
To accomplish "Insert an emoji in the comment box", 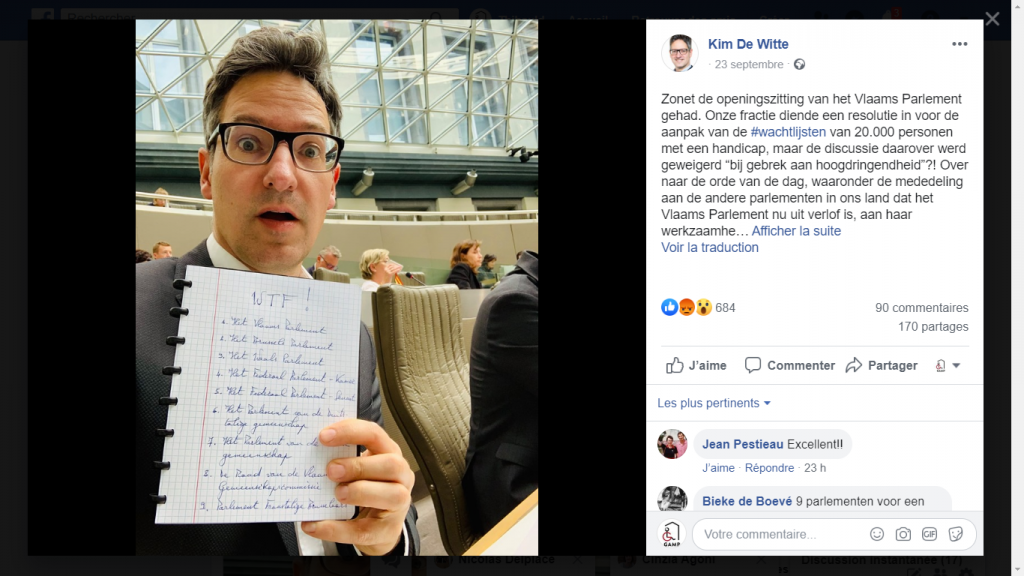I will [x=876, y=534].
